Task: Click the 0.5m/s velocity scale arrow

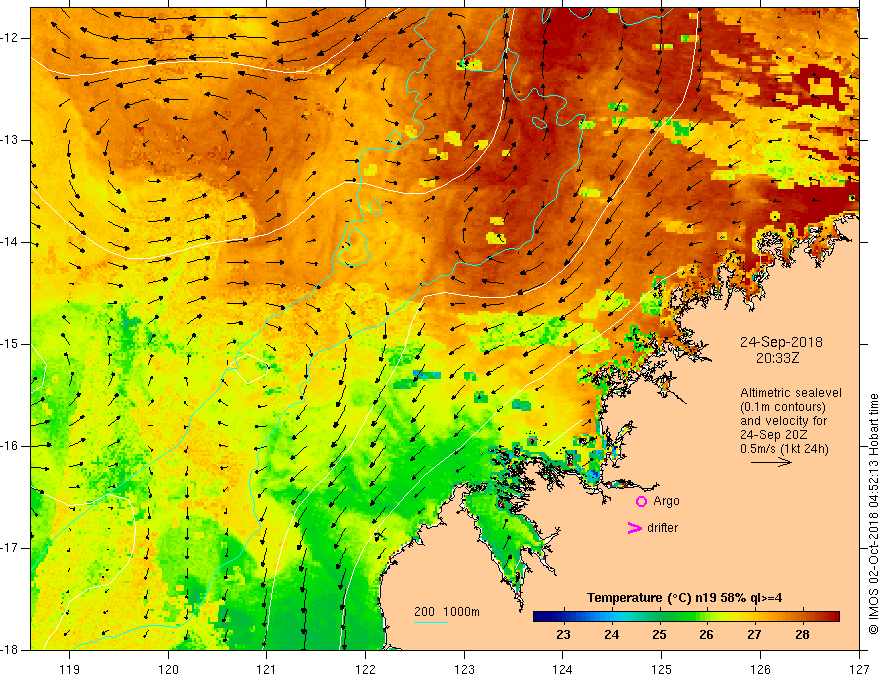Action: (771, 462)
